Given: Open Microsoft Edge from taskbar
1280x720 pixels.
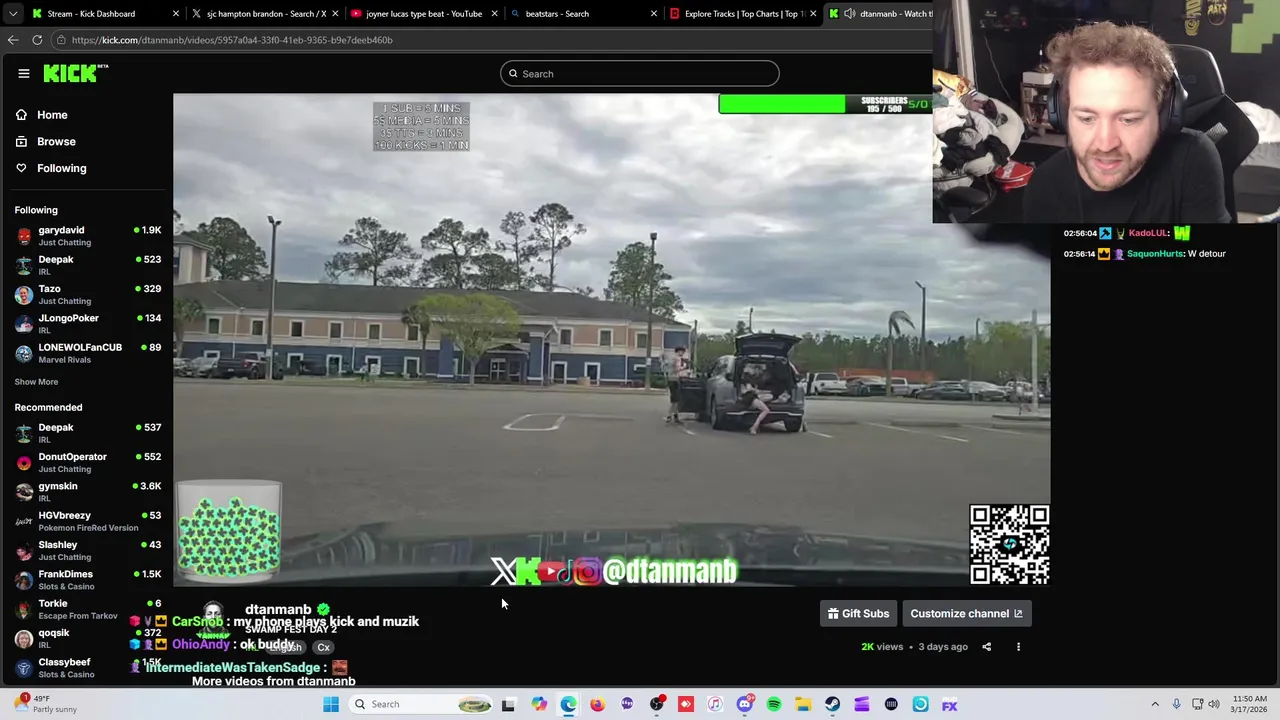Looking at the screenshot, I should 568,705.
